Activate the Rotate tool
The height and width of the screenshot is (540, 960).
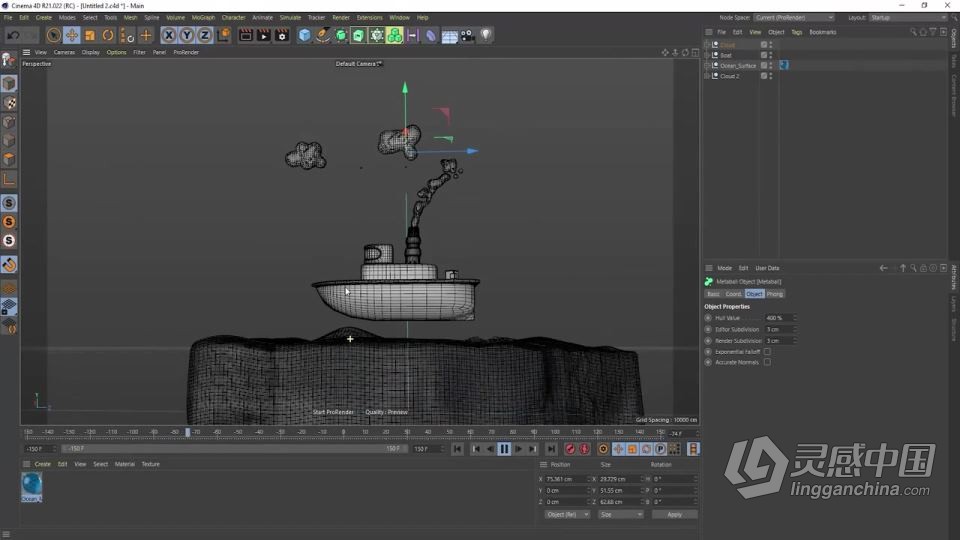[108, 36]
